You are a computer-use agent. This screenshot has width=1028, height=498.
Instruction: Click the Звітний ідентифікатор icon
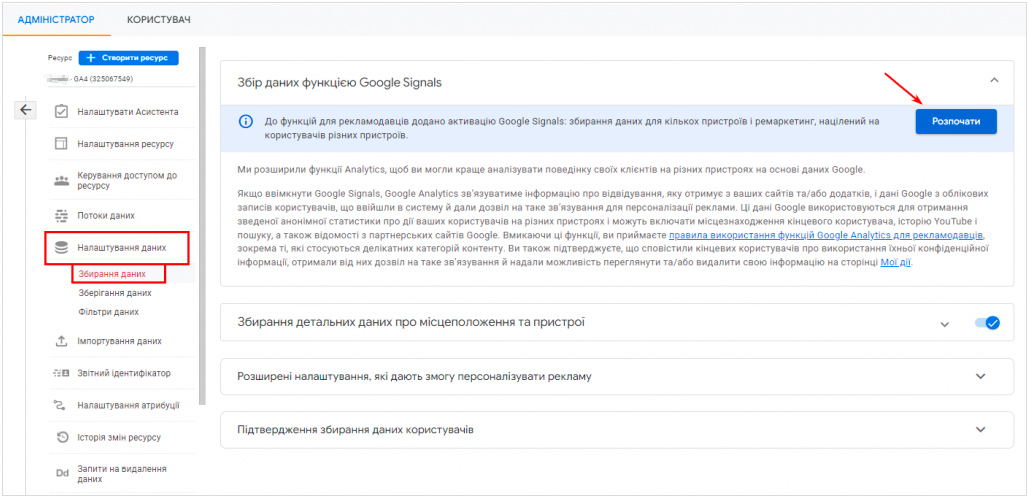coord(62,374)
